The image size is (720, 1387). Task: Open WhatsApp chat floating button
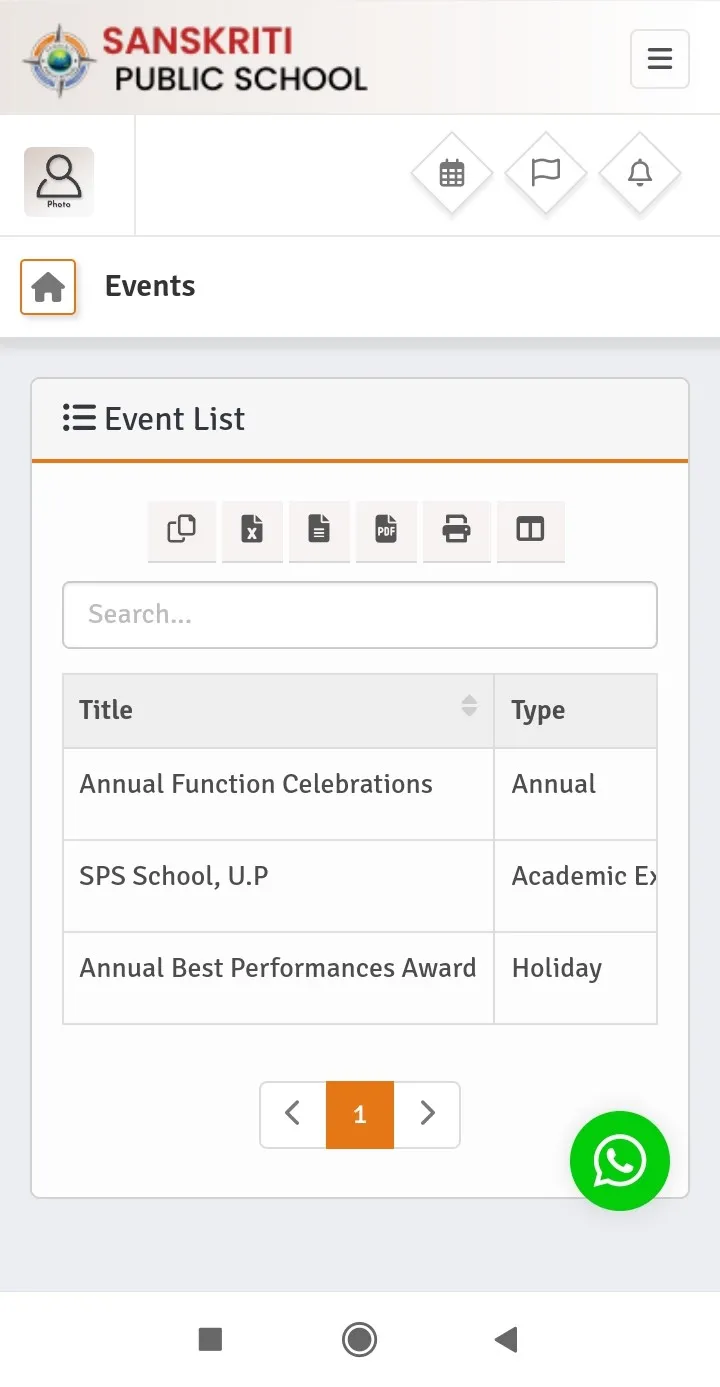tap(620, 1160)
